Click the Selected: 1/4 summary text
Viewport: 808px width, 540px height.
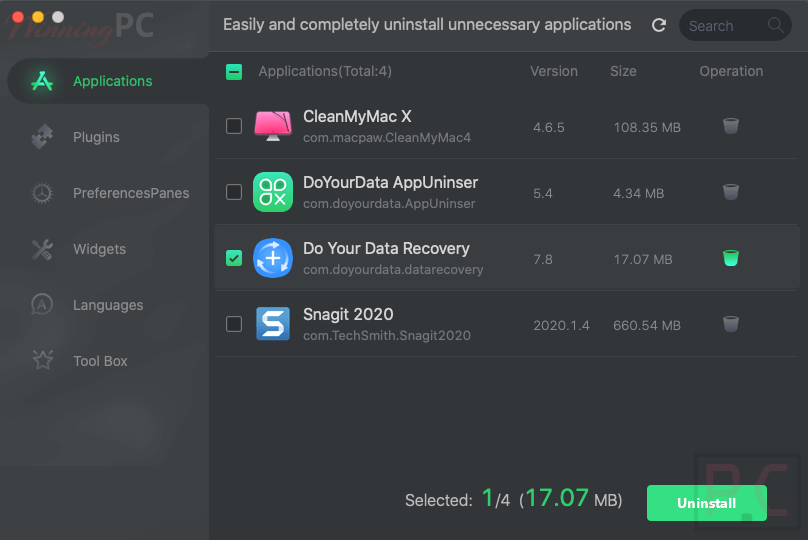click(x=513, y=499)
